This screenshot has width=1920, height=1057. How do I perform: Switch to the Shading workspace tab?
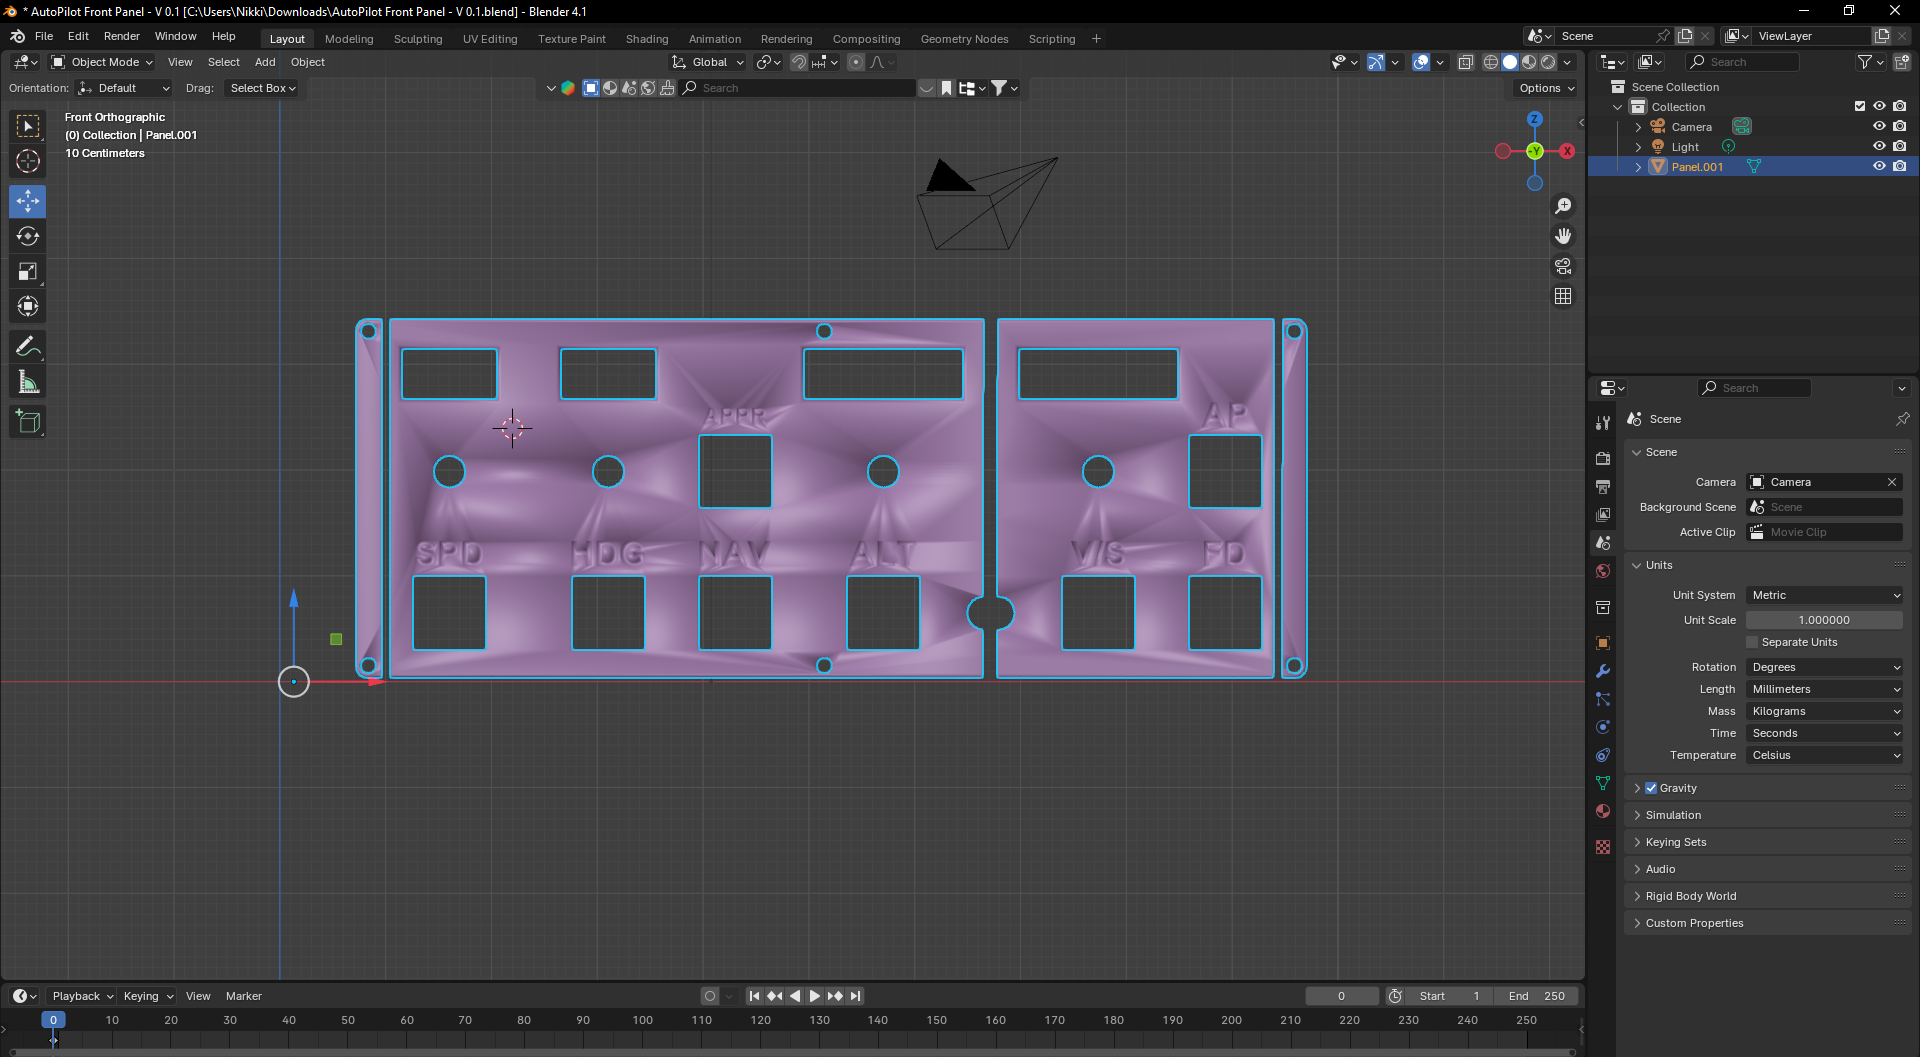pyautogui.click(x=647, y=39)
